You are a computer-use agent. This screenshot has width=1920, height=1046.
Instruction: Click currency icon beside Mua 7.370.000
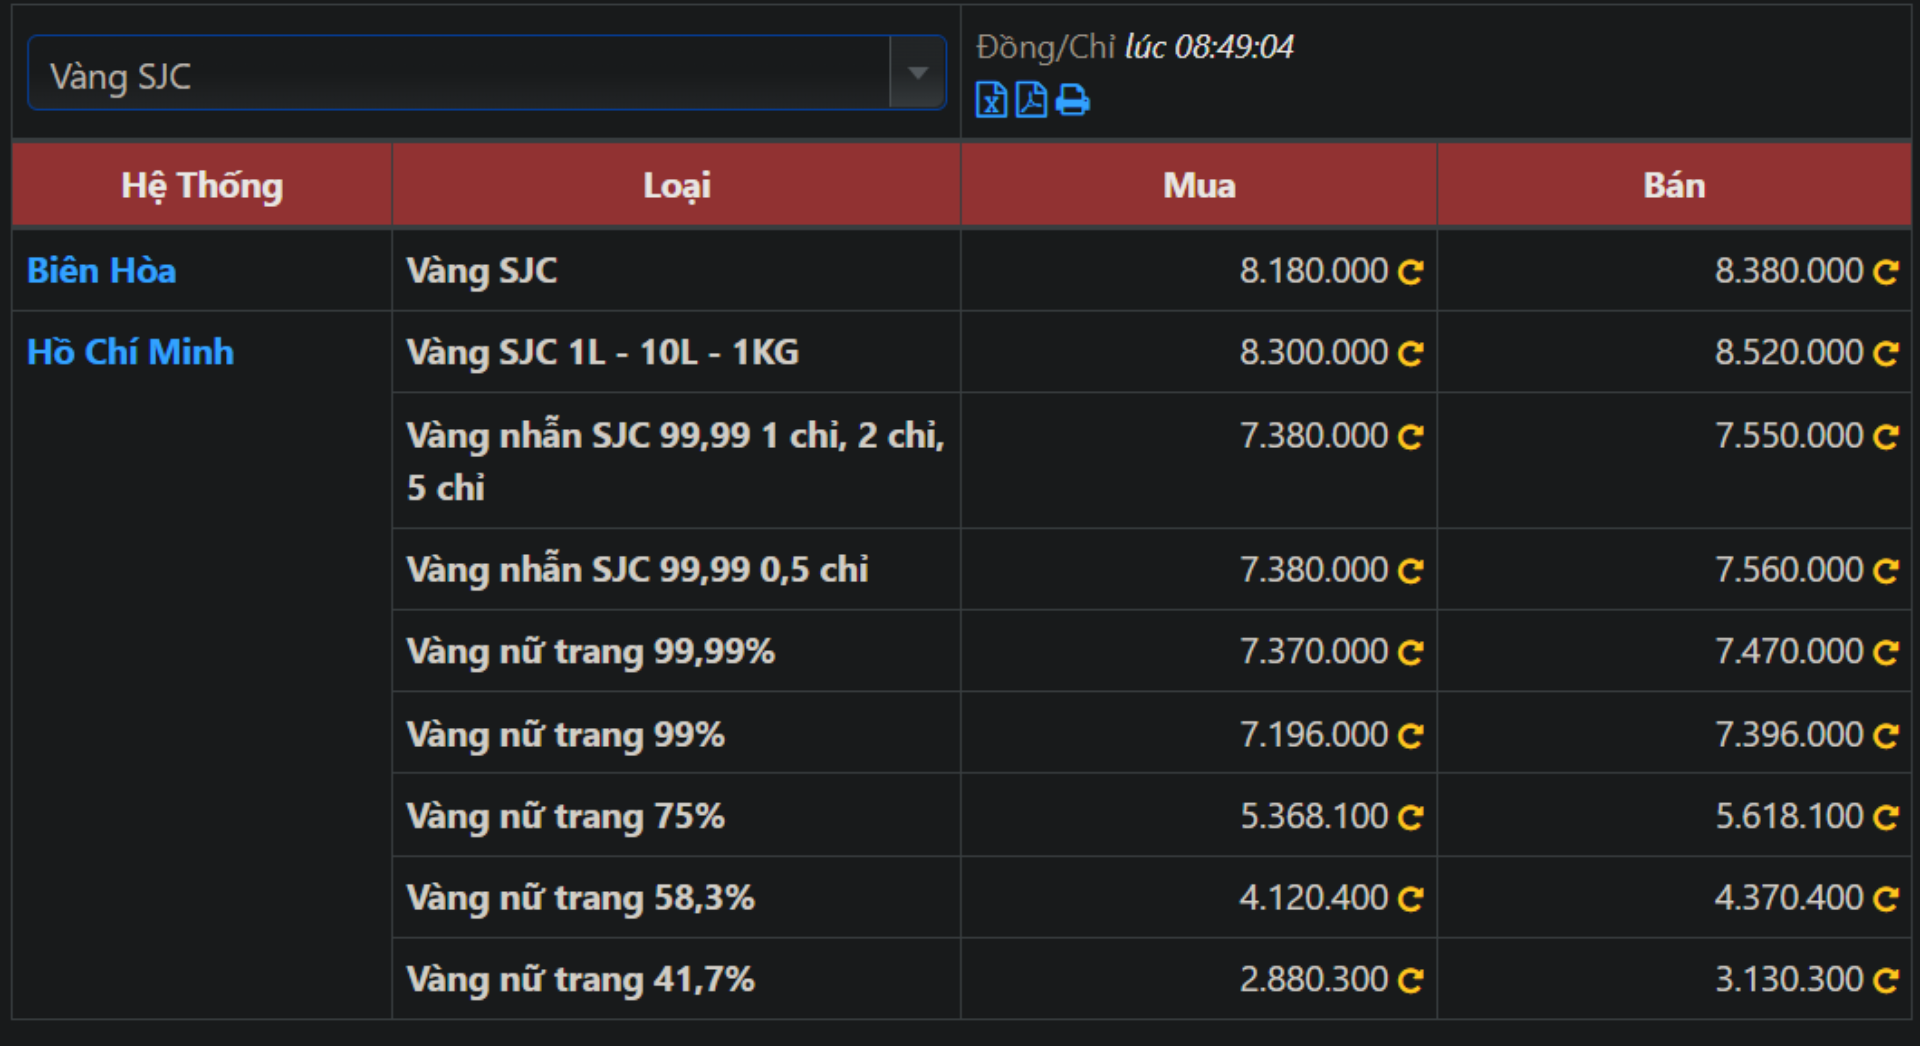tap(1410, 653)
